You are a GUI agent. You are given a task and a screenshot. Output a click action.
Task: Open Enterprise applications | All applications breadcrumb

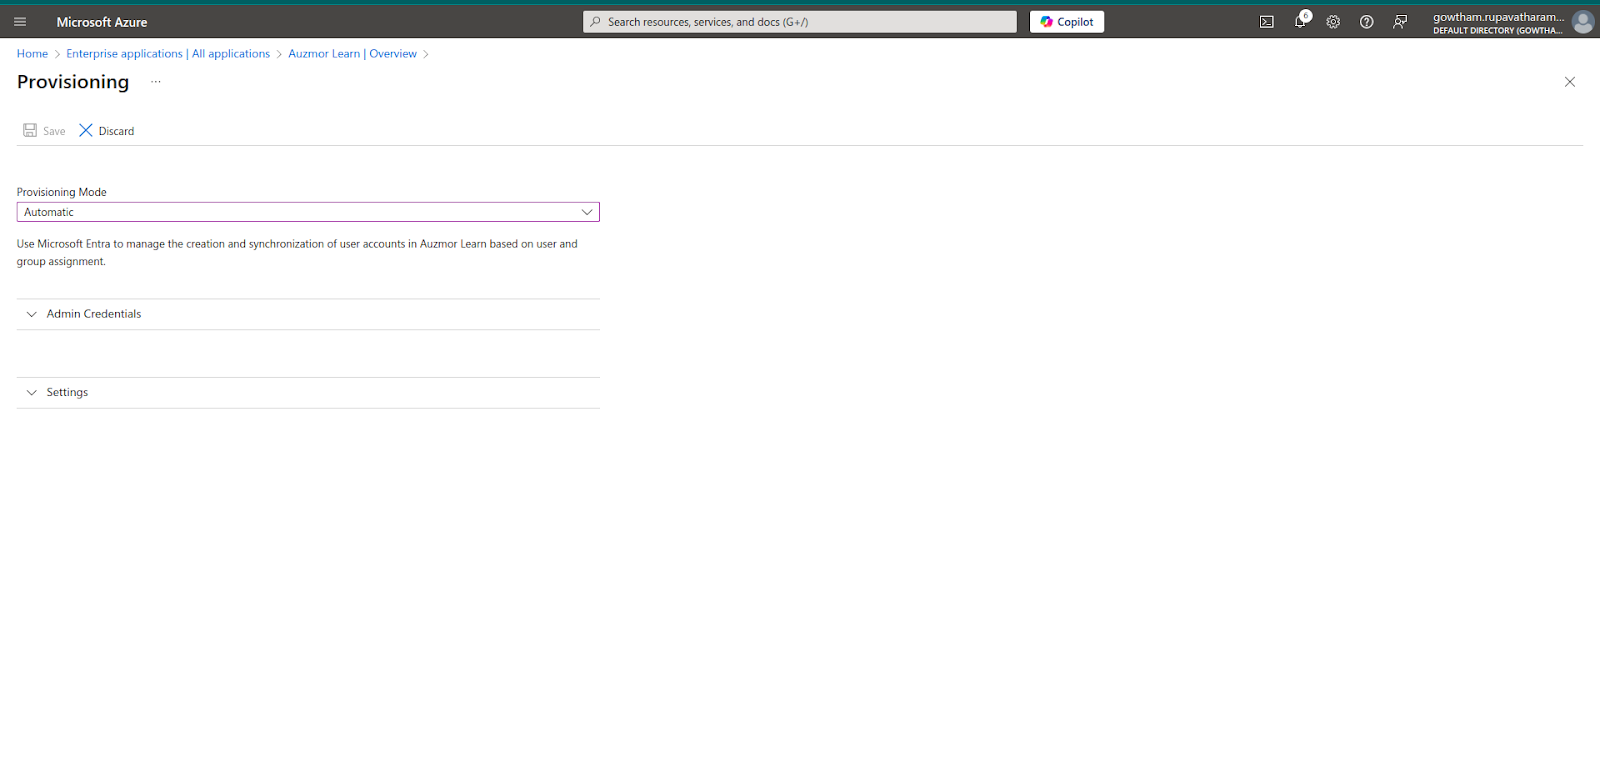coord(168,54)
